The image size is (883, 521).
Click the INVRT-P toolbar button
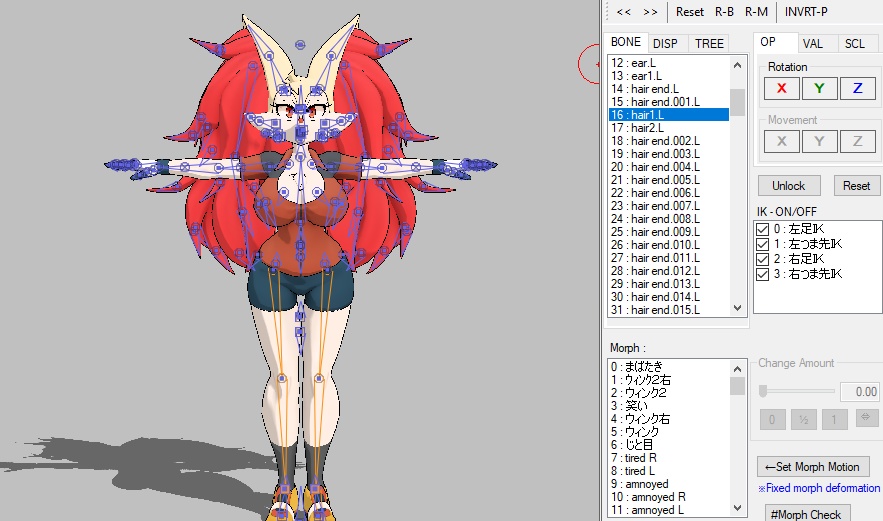[x=806, y=12]
